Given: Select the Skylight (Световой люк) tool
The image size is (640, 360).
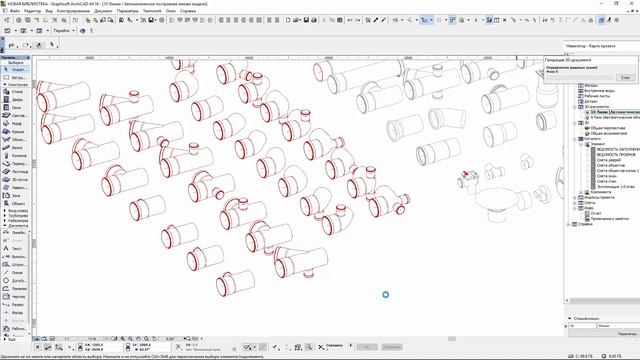Looking at the screenshot, I should 15,116.
